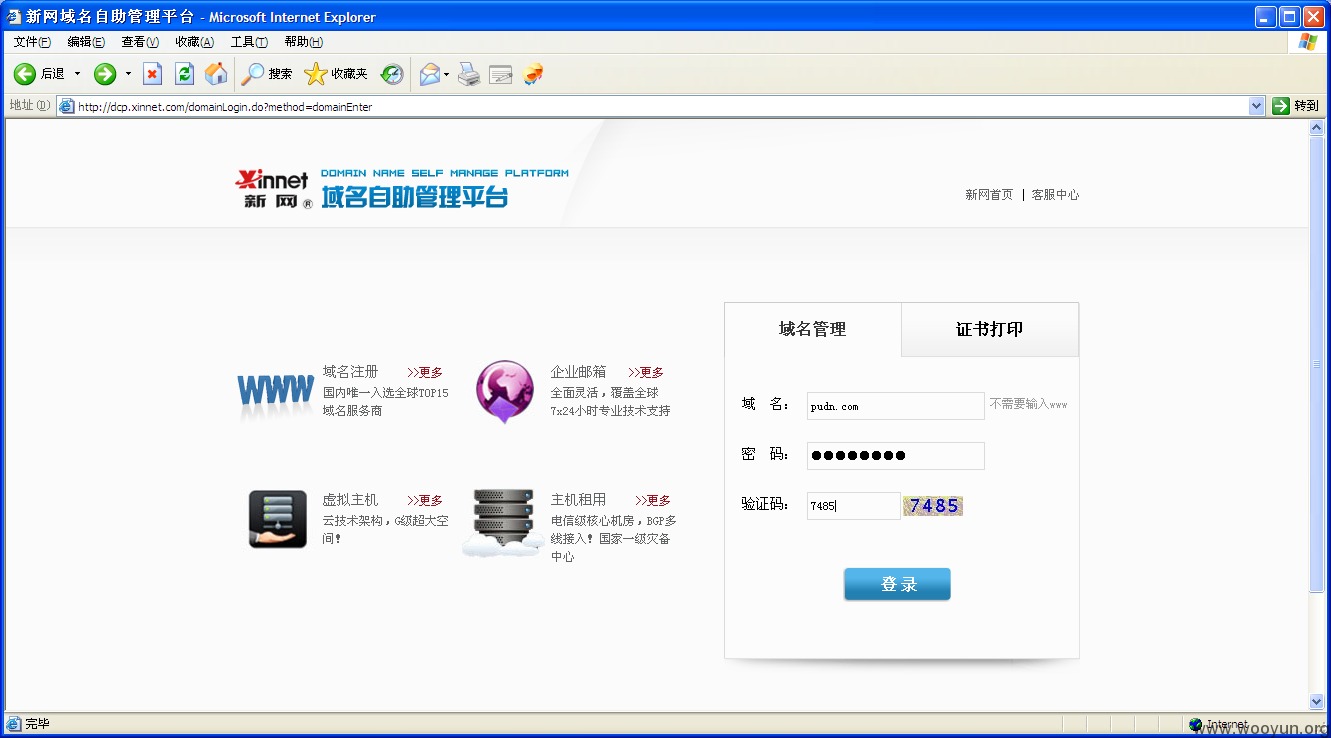Viewport: 1331px width, 738px height.
Task: Click the page icon in address bar
Action: tap(67, 106)
